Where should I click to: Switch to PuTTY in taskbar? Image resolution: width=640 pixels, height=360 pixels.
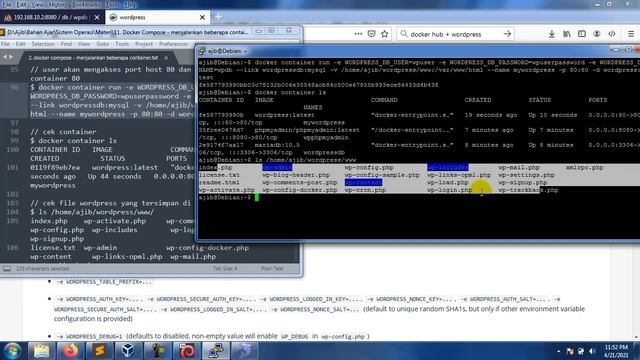(216, 351)
